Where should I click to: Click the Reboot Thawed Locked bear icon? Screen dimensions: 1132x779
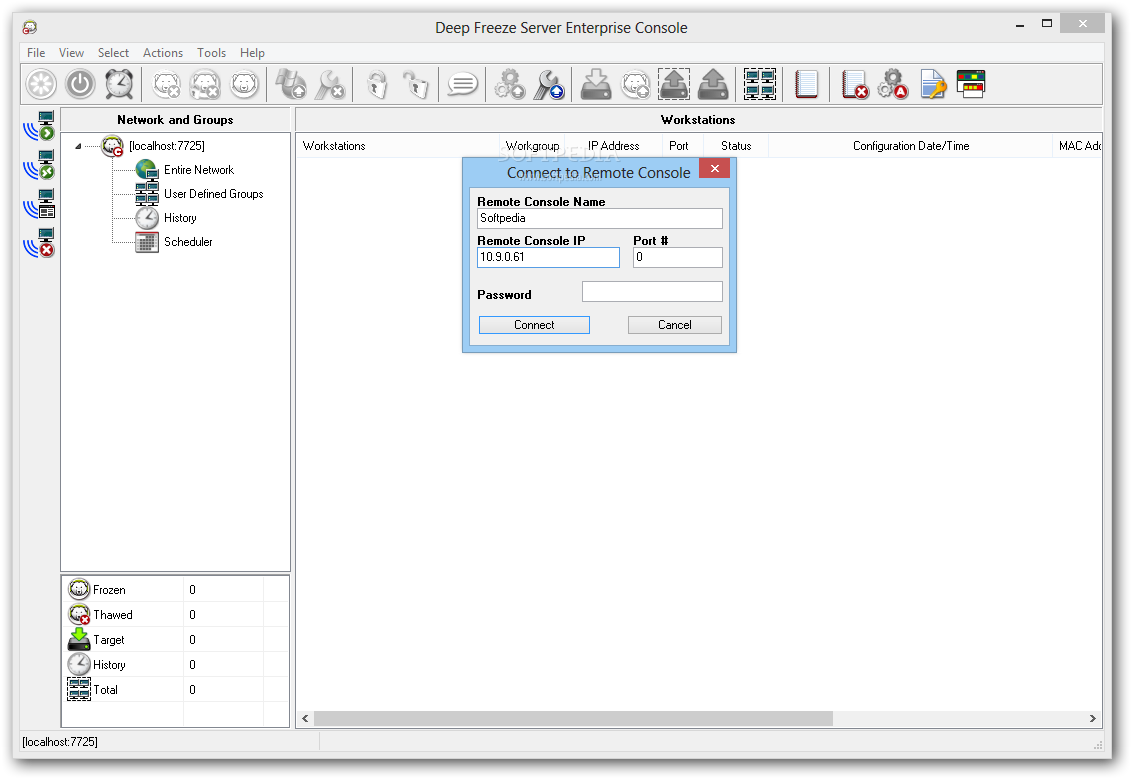205,84
